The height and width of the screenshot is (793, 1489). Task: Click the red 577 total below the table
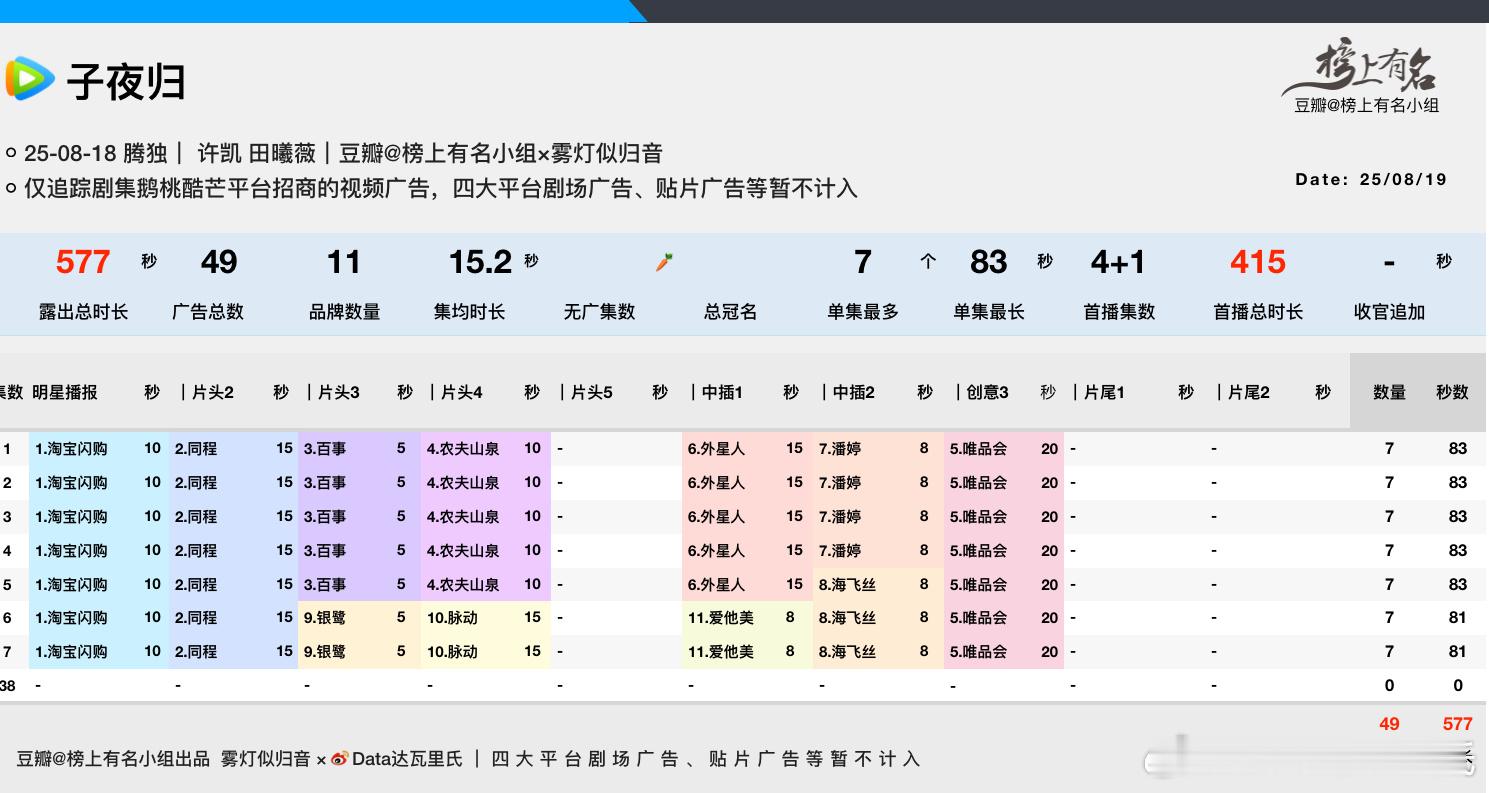click(x=1457, y=724)
